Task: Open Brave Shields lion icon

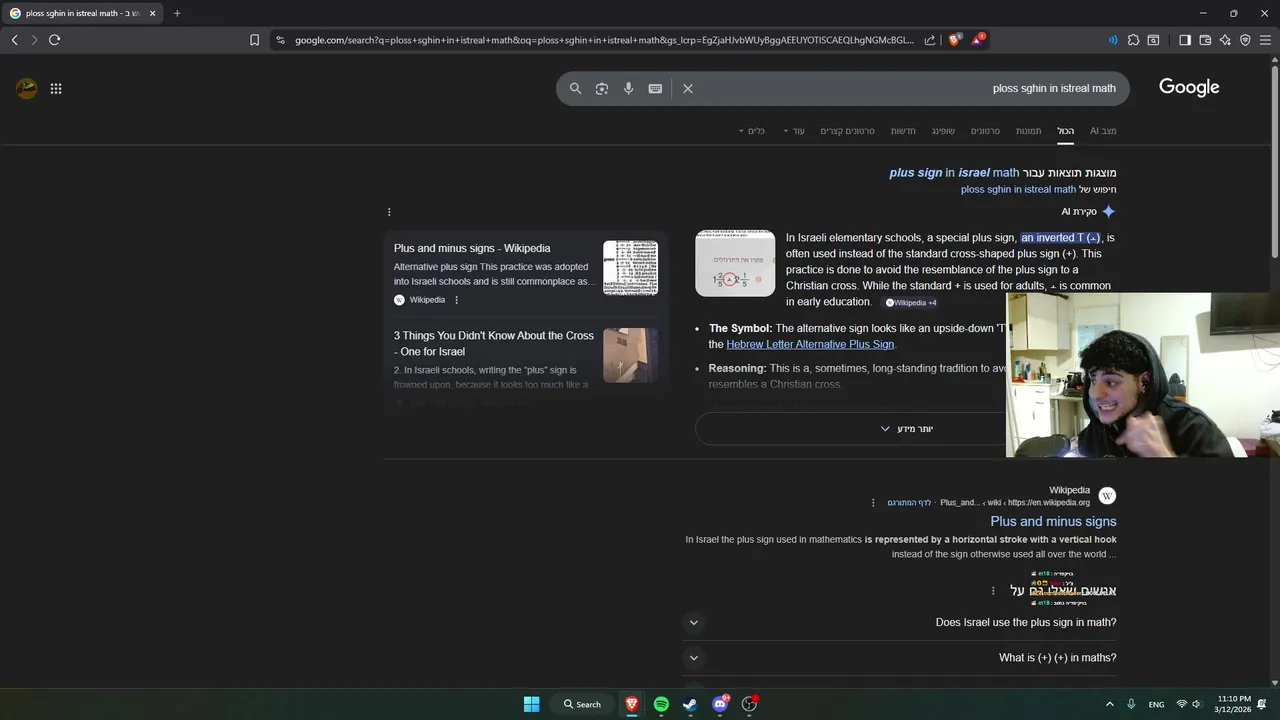Action: pos(954,40)
